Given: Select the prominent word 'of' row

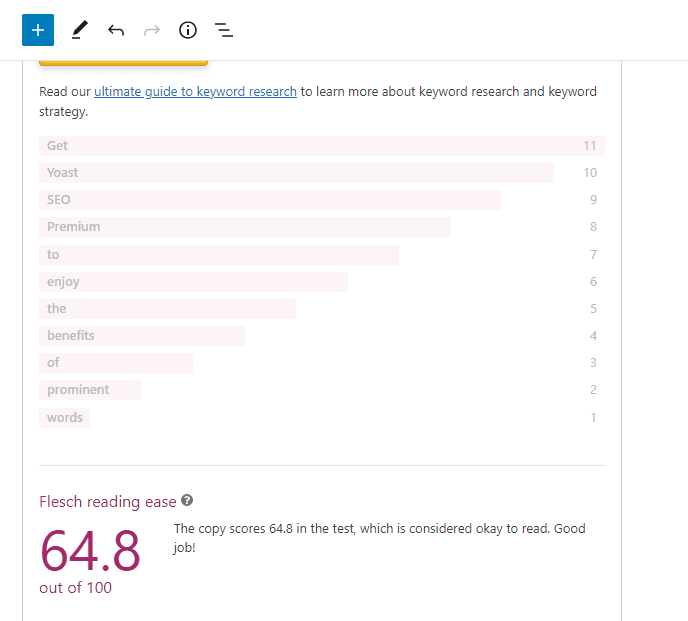Looking at the screenshot, I should click(322, 363).
